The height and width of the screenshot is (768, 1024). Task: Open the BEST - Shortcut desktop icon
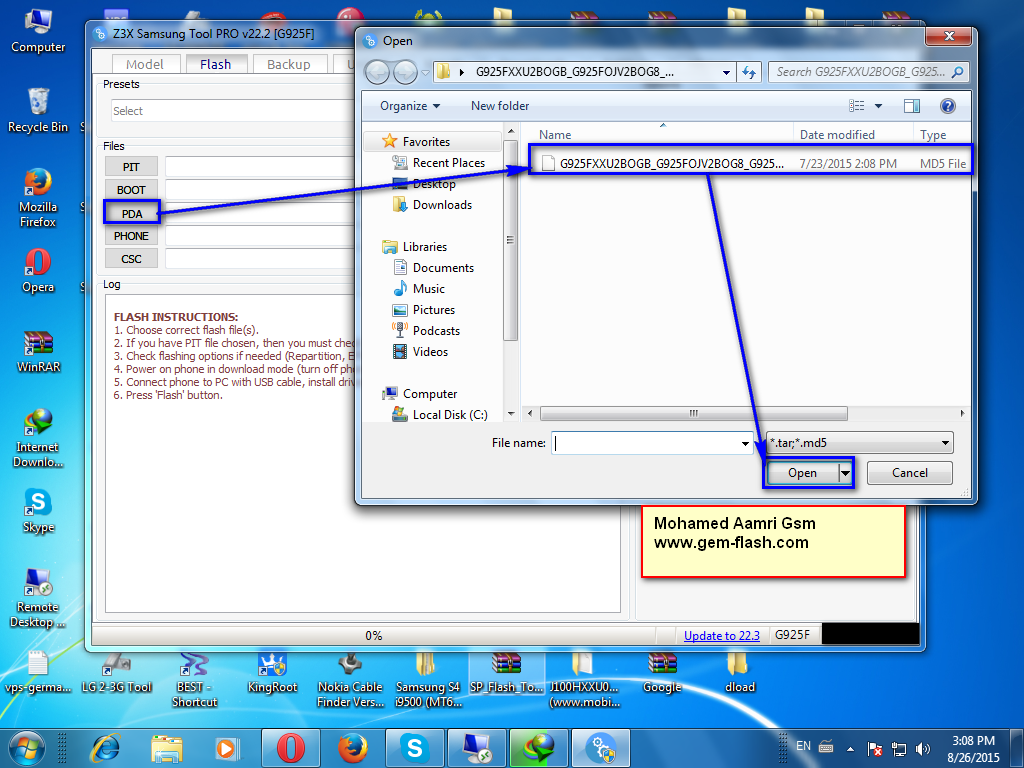[x=194, y=680]
